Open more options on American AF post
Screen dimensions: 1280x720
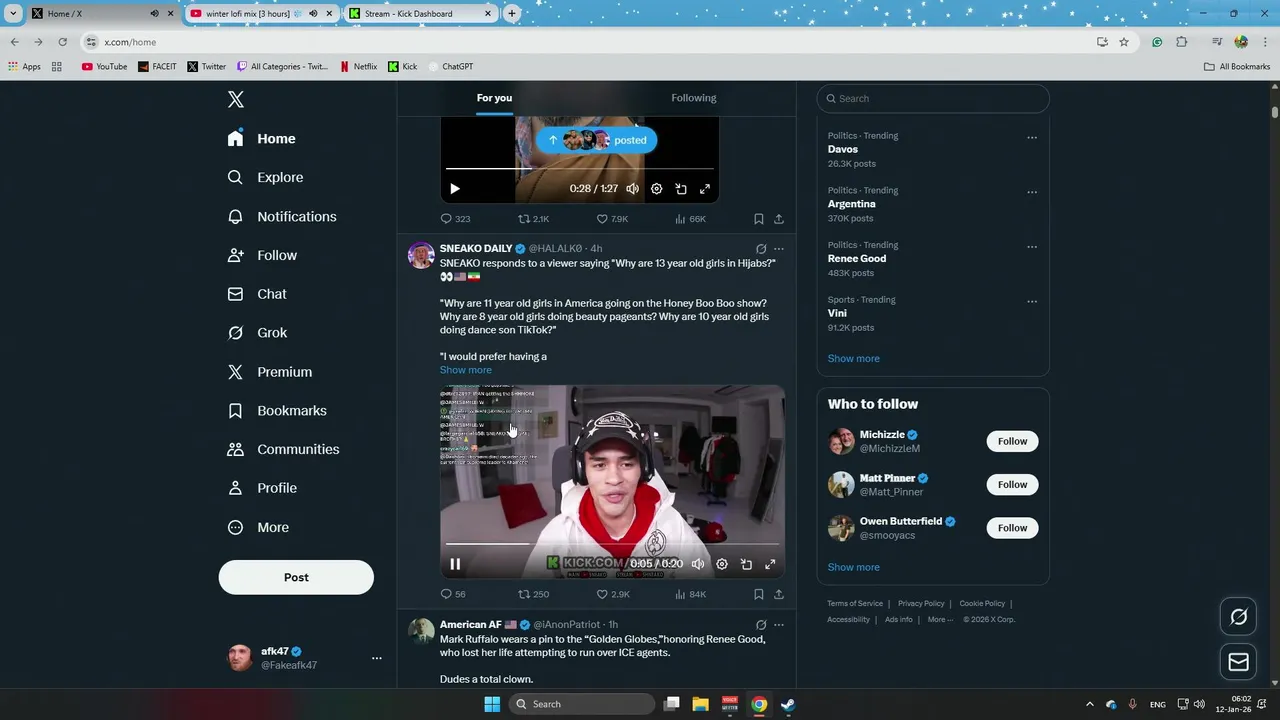[x=779, y=625]
